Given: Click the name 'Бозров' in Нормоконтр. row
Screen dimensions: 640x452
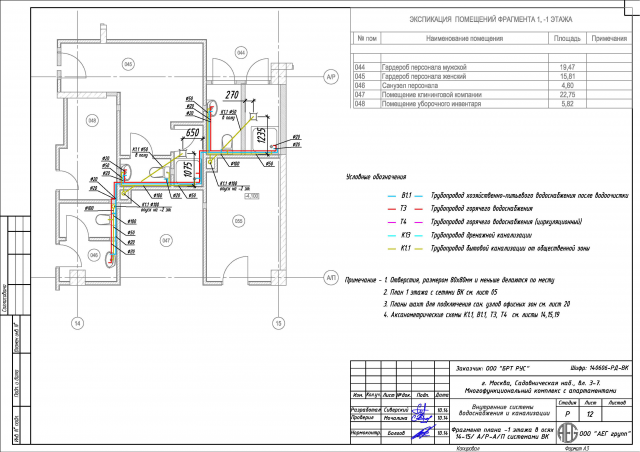Looking at the screenshot, I should click(x=396, y=433).
